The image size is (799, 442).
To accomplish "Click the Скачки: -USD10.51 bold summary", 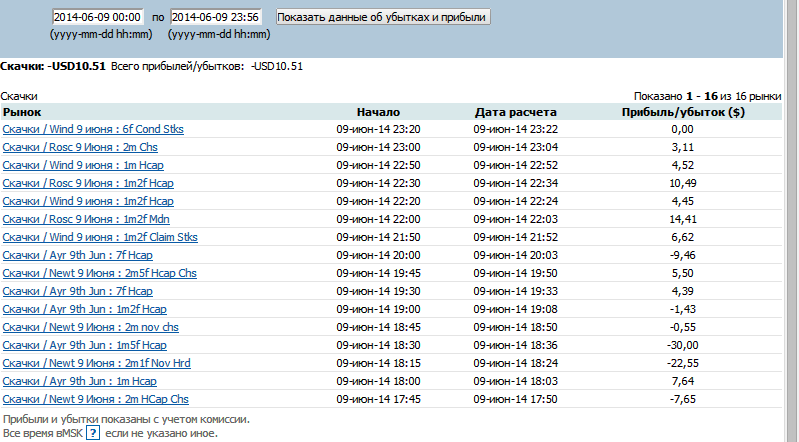I will 53,66.
